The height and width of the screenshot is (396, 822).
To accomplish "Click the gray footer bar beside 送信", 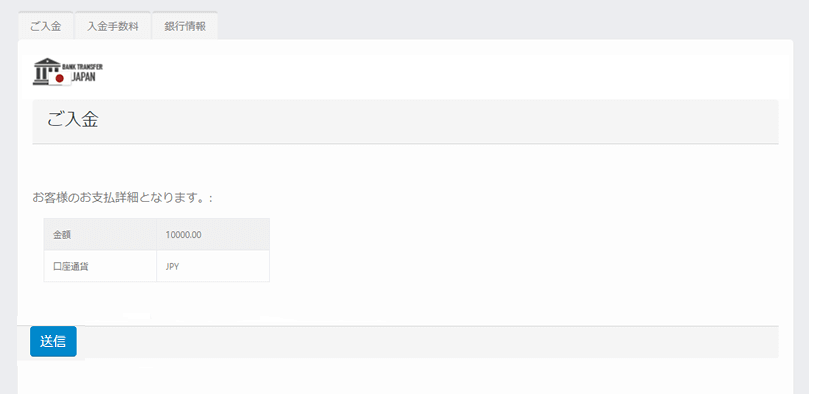I will coord(427,341).
